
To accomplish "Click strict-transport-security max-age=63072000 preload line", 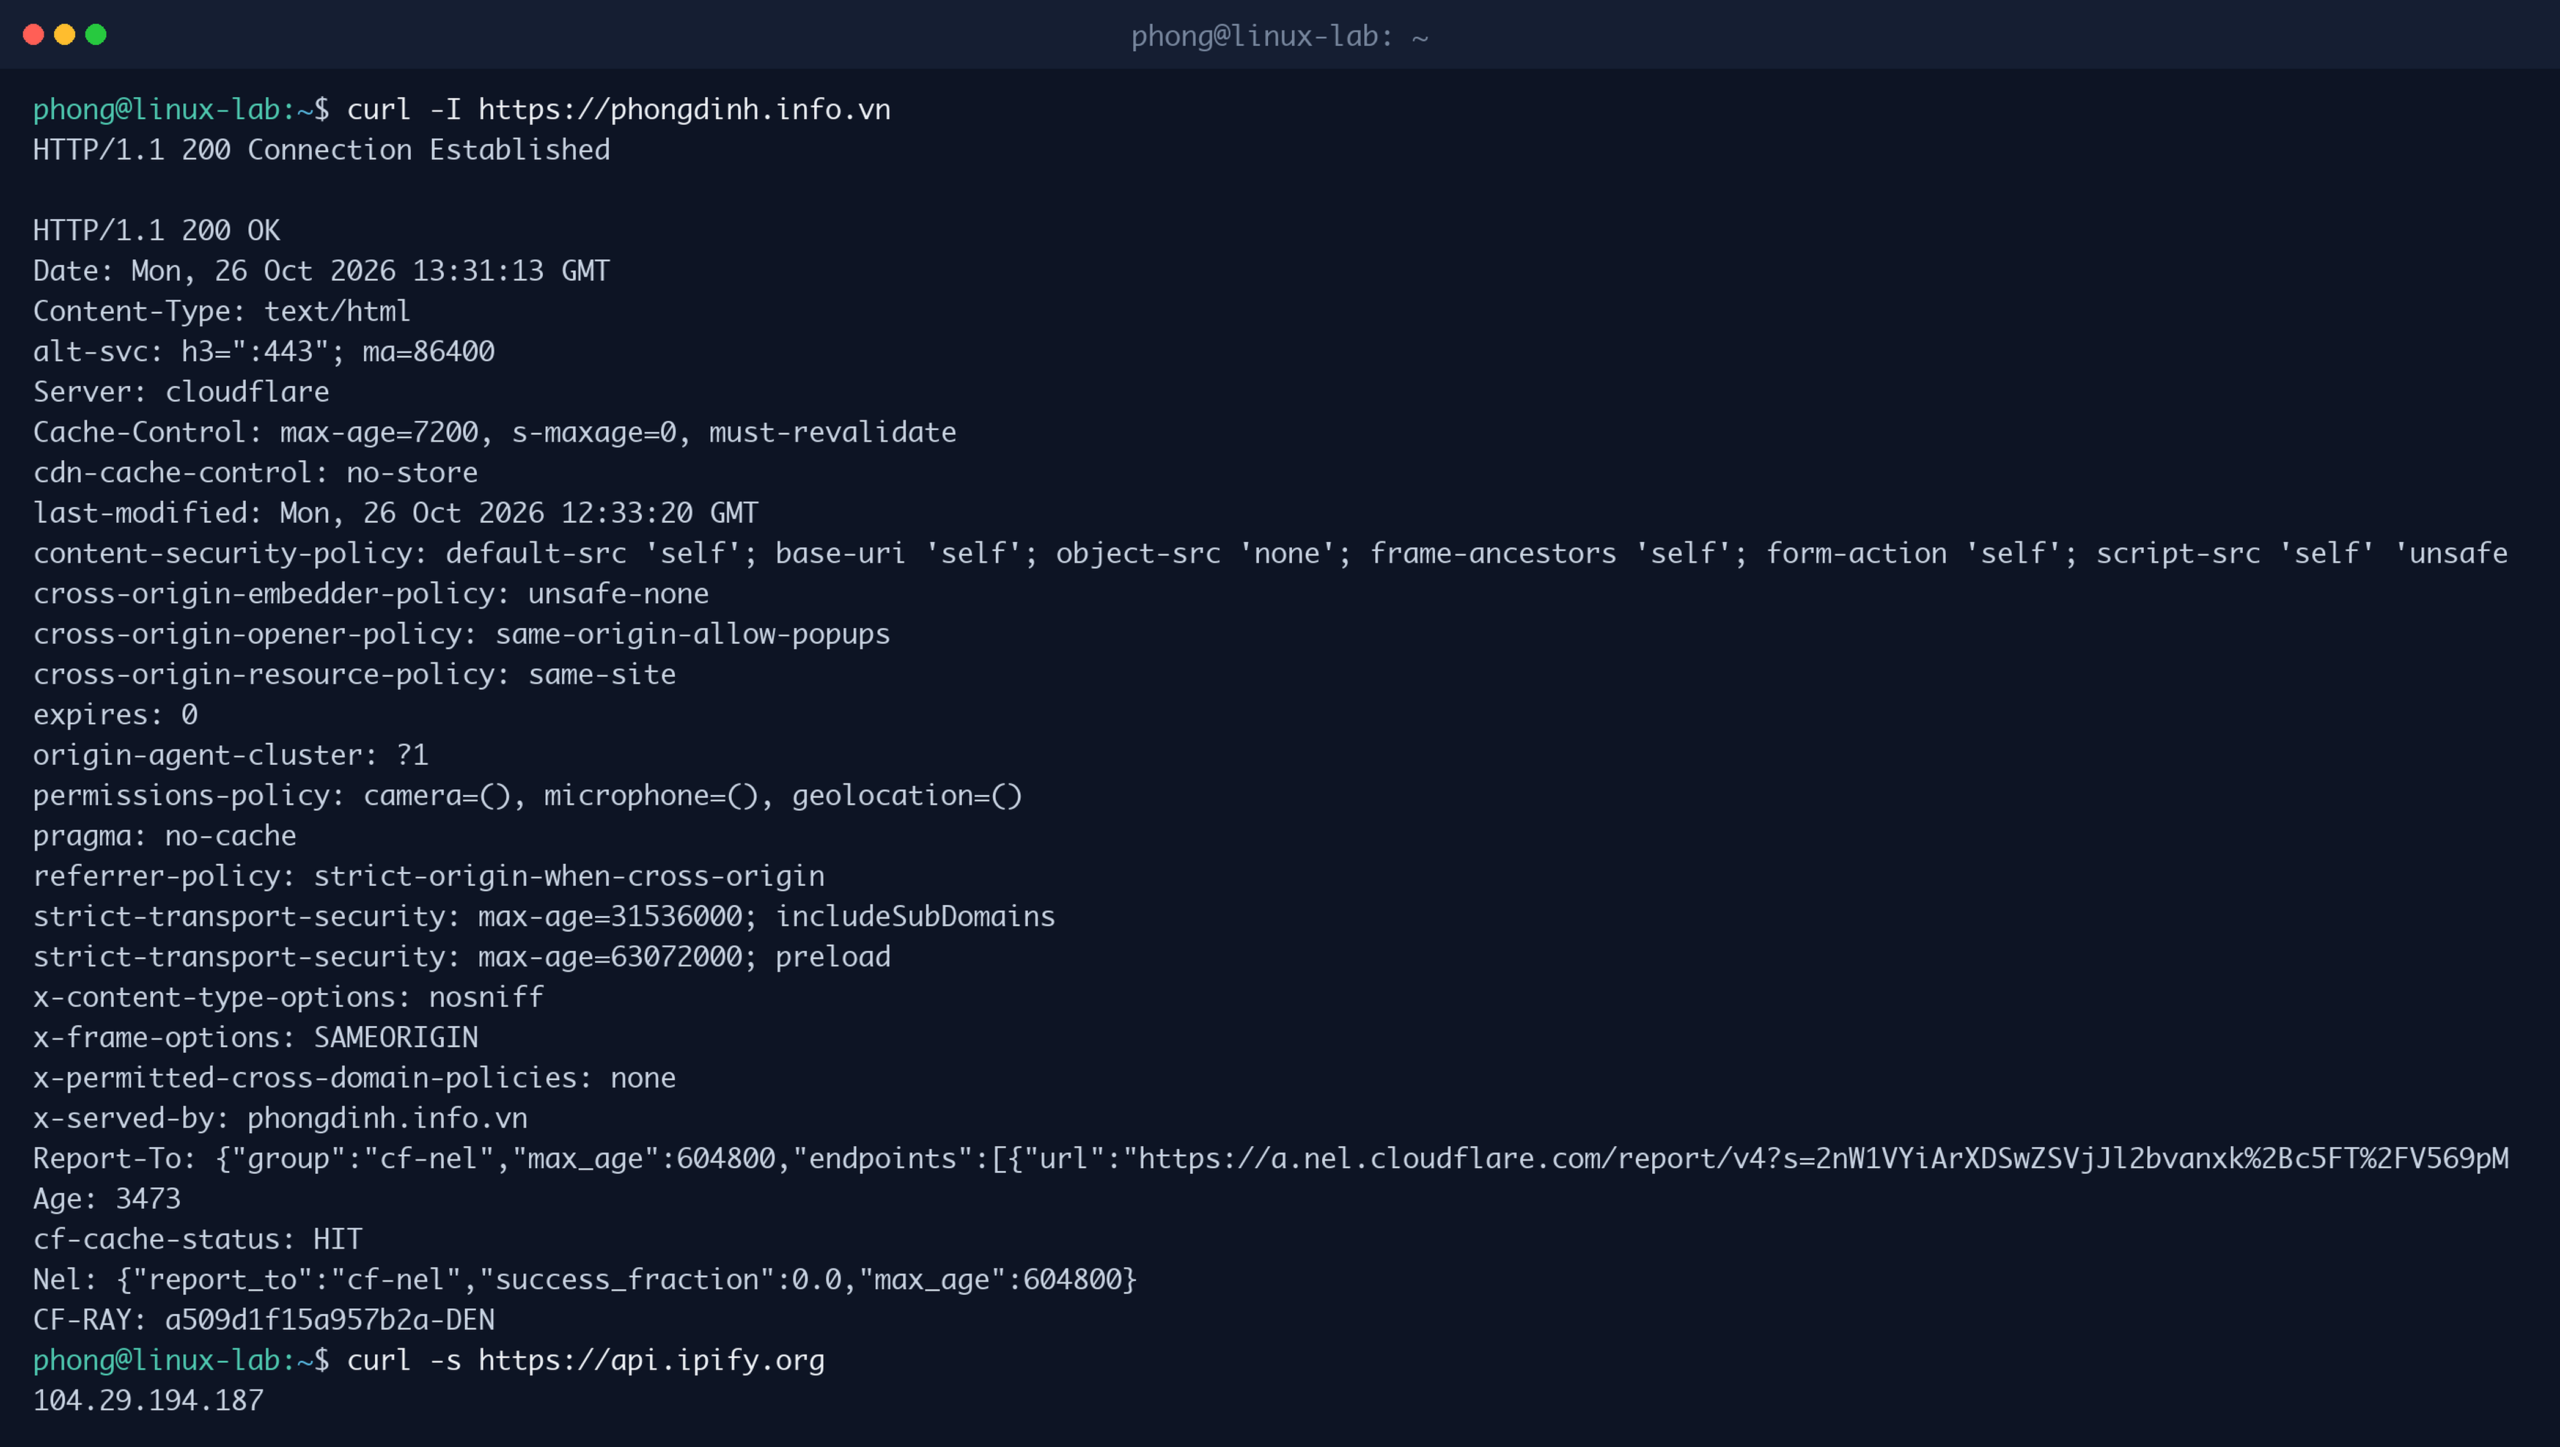I will point(462,957).
